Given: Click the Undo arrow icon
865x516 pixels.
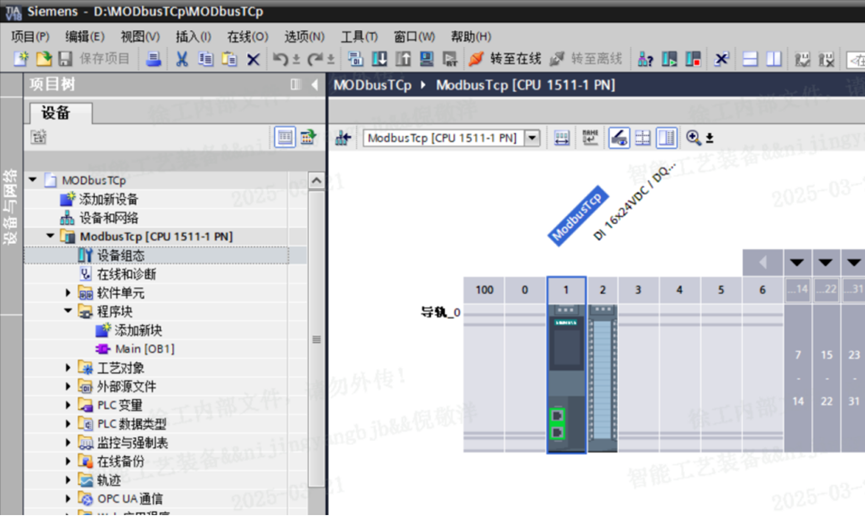Looking at the screenshot, I should 280,58.
